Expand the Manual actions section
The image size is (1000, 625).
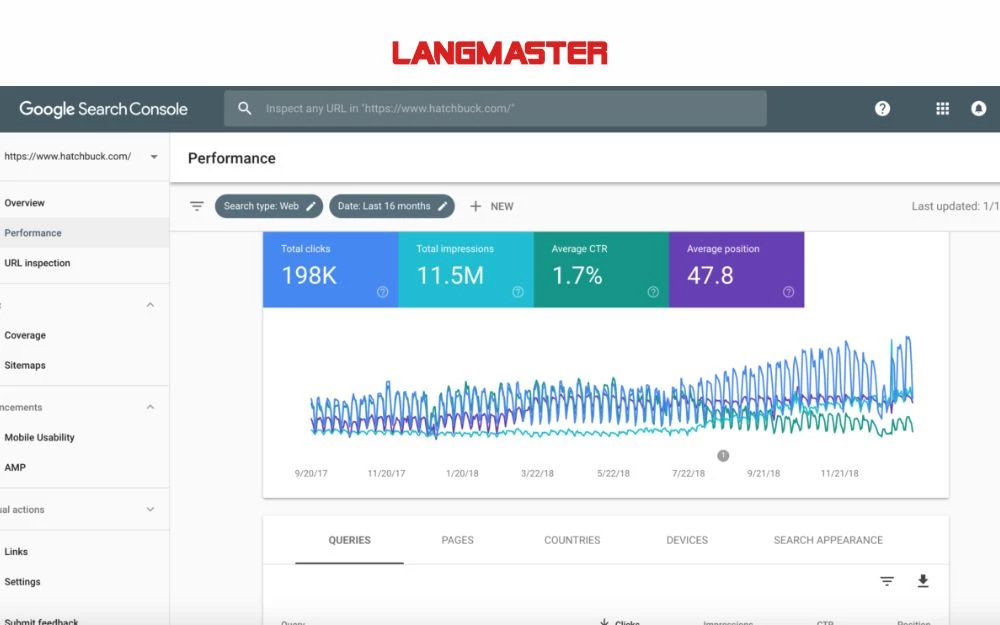coord(150,509)
